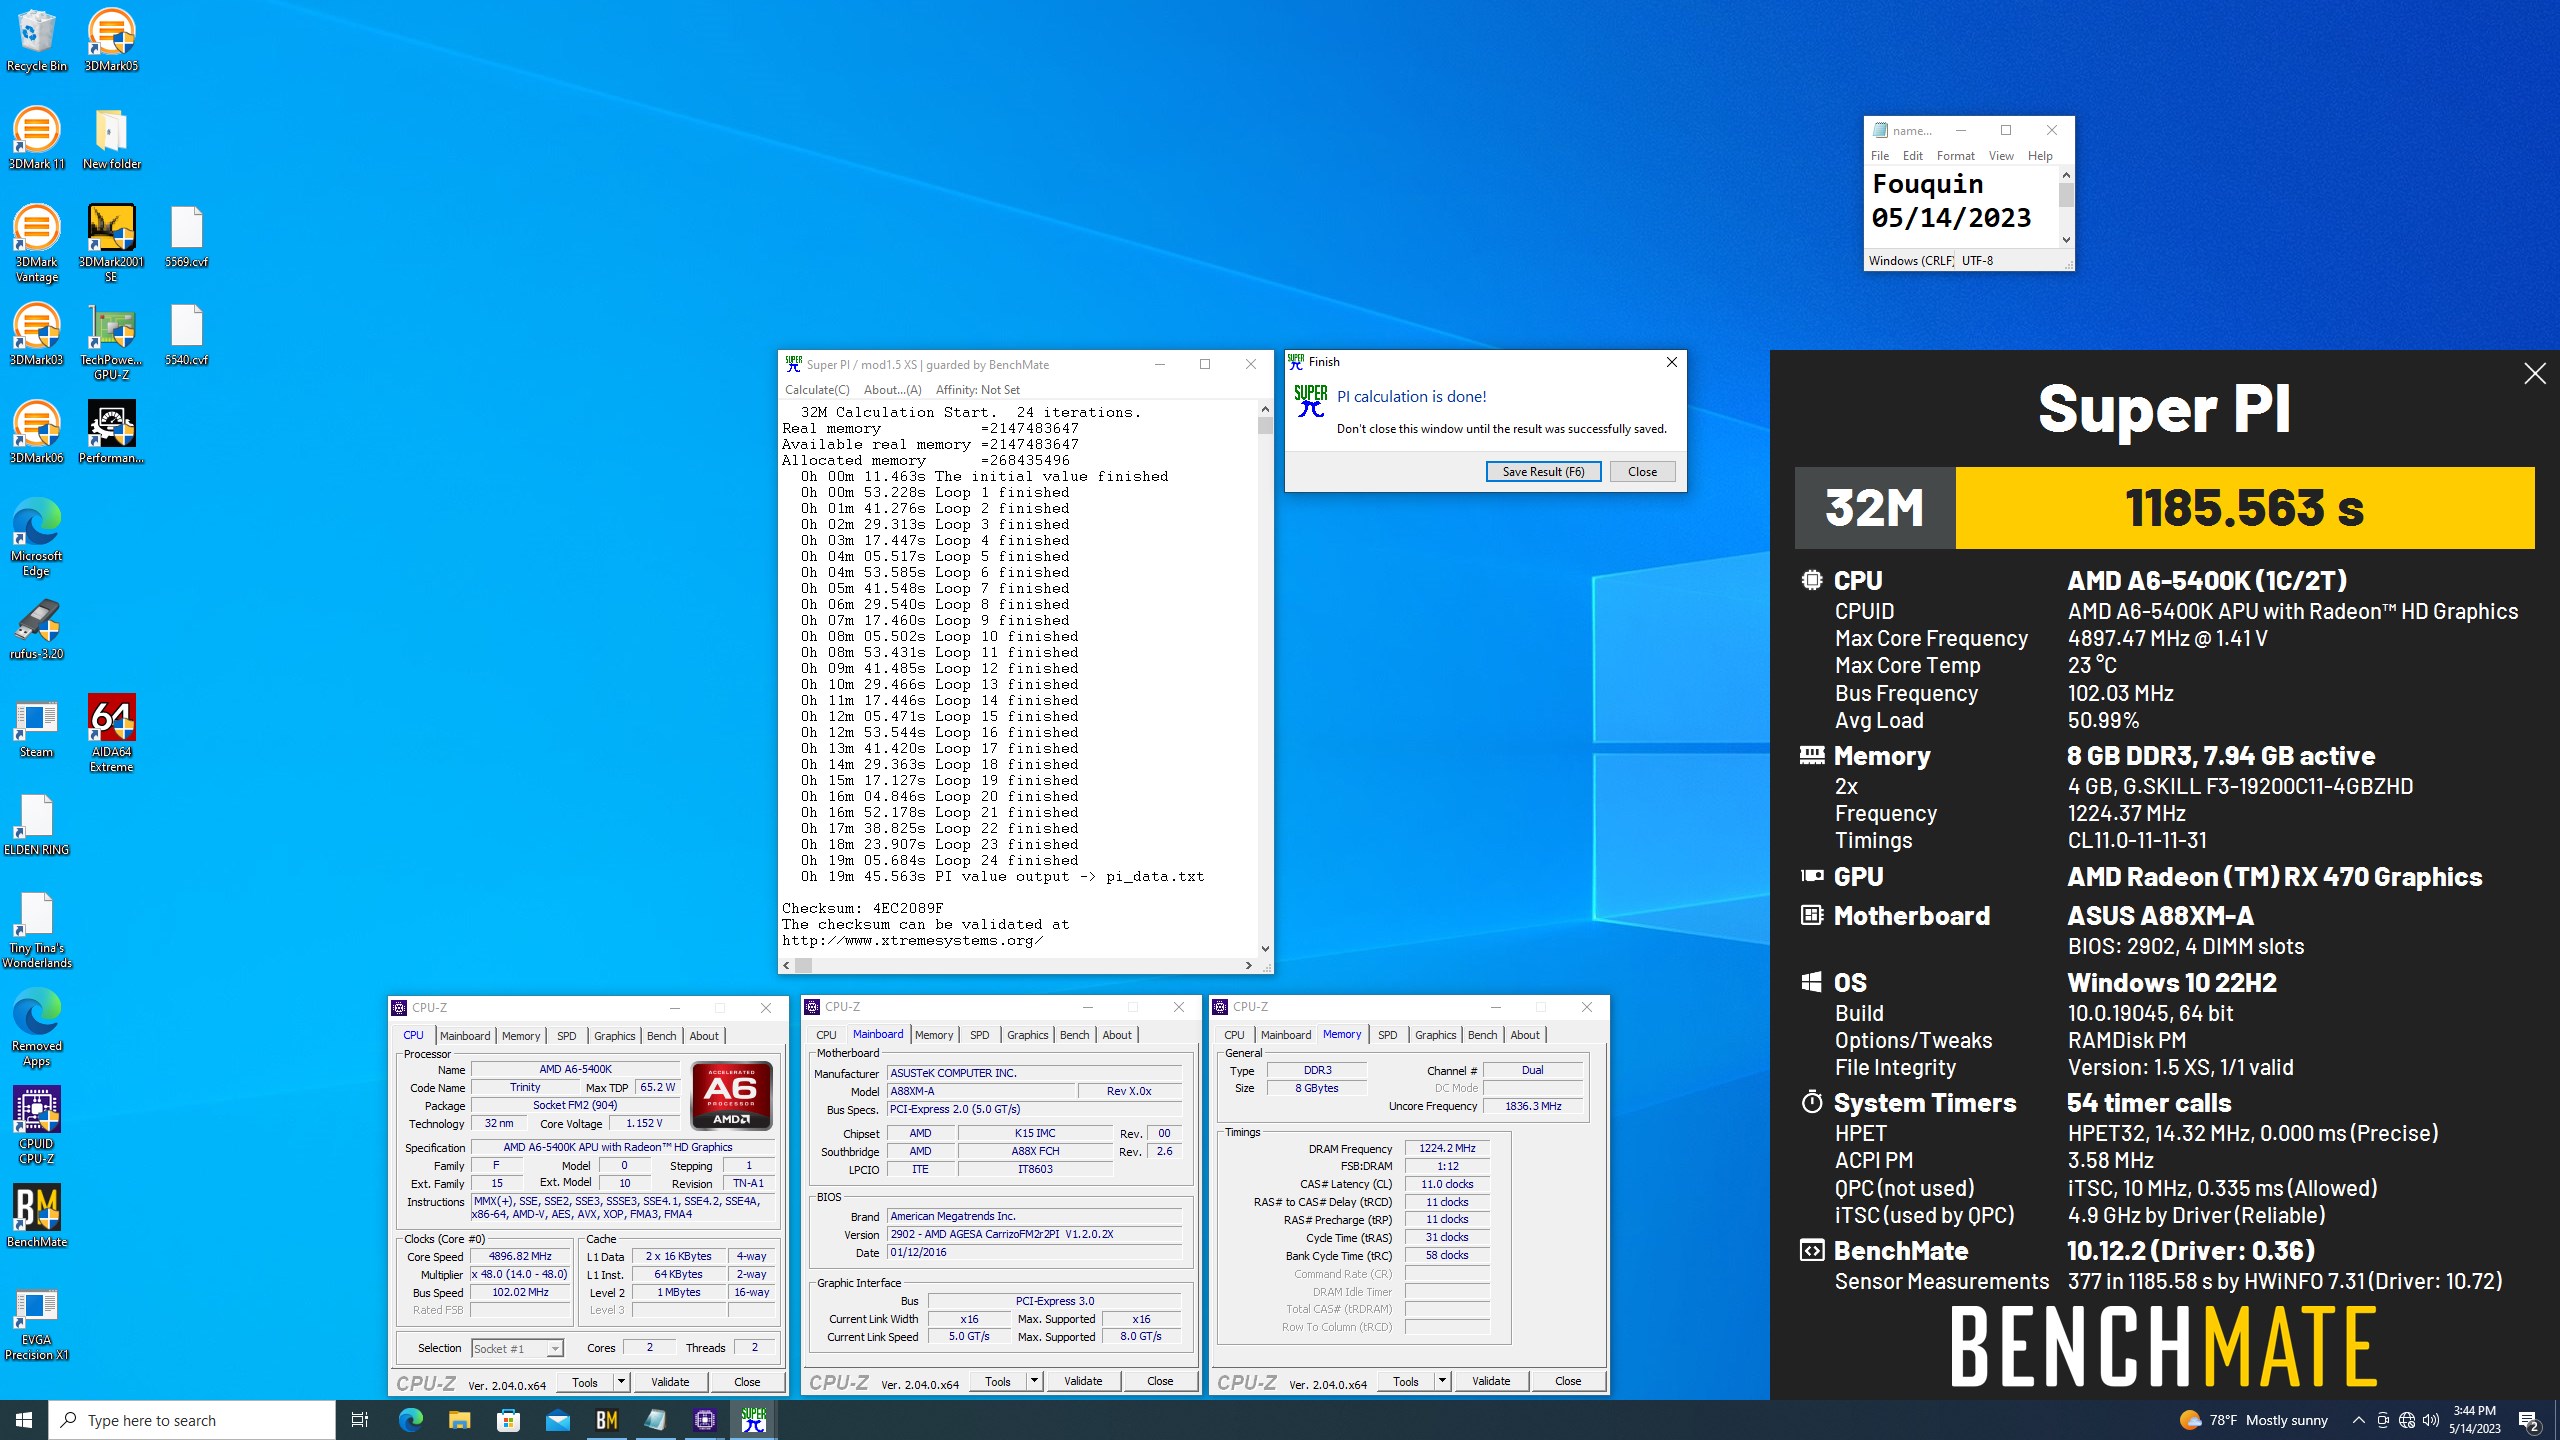Select the New folder desktop icon
Screen dimensions: 2560x1440
[x=111, y=139]
